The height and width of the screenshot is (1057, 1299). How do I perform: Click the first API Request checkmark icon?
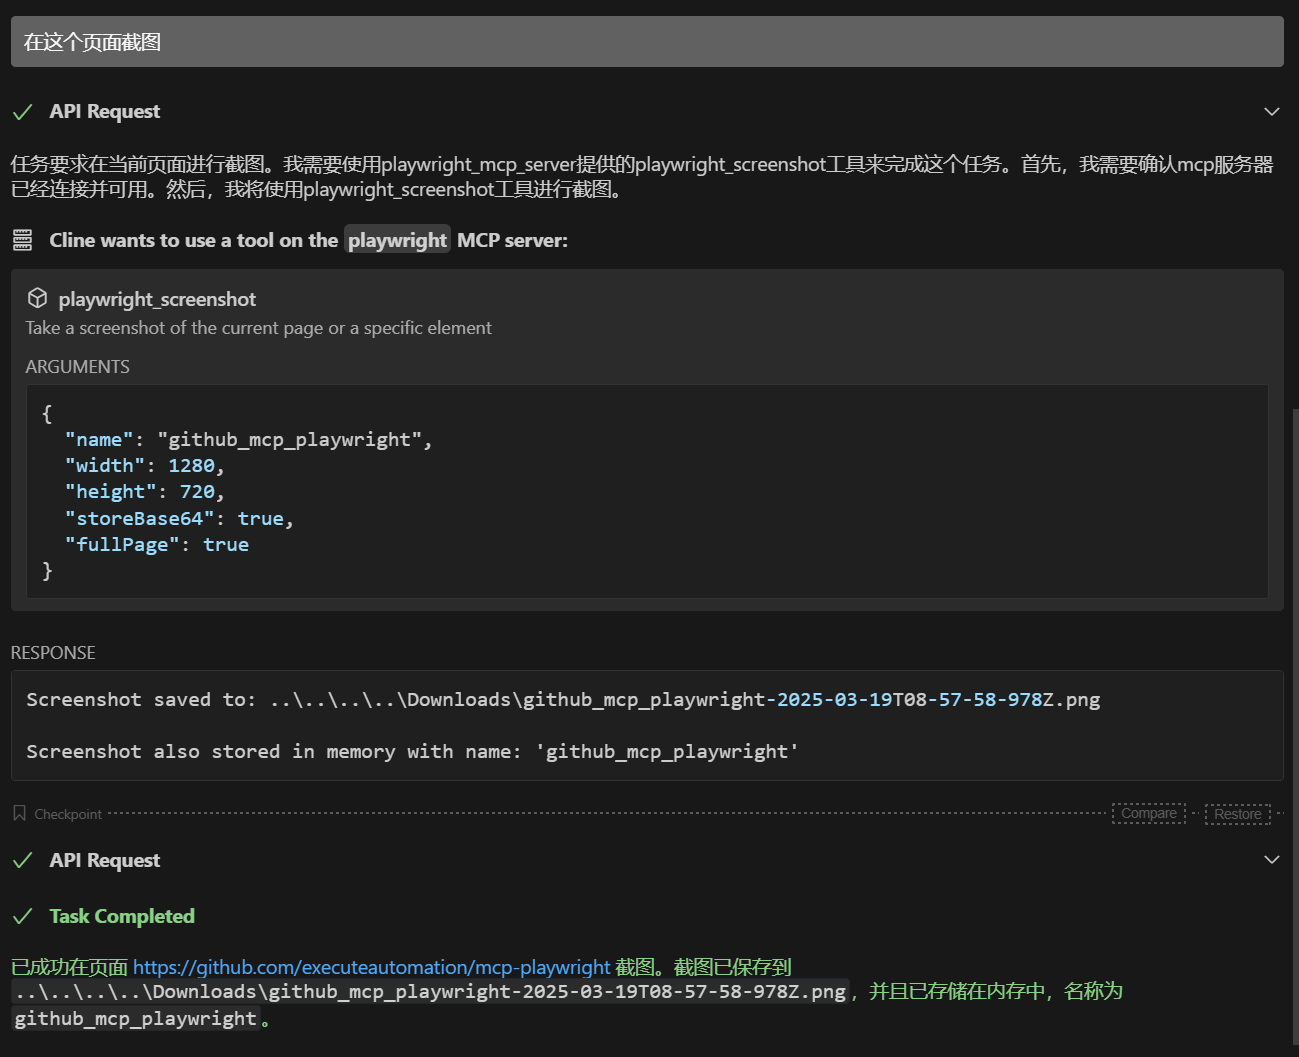pyautogui.click(x=22, y=112)
